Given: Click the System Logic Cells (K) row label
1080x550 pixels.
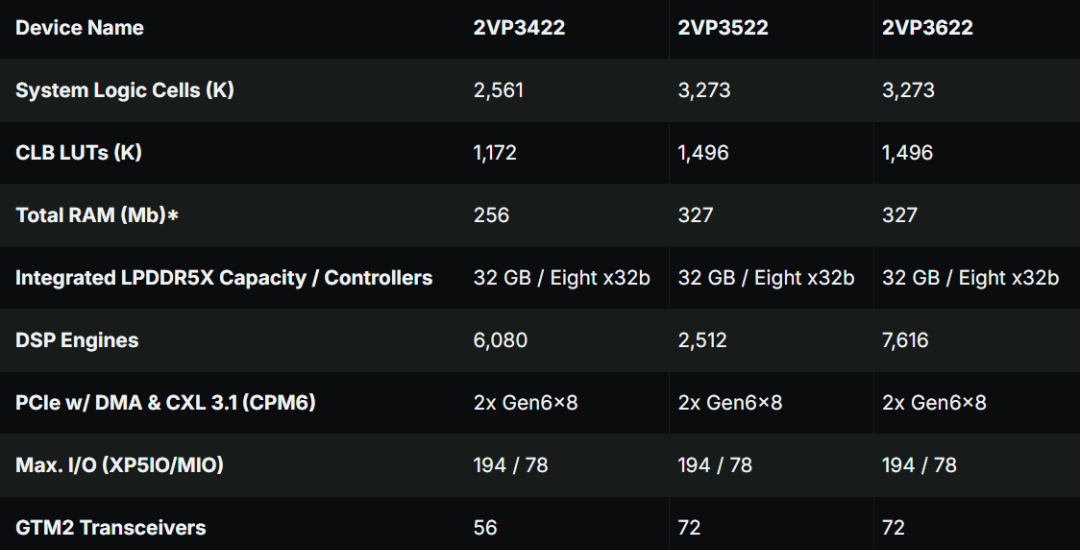Looking at the screenshot, I should coord(125,90).
